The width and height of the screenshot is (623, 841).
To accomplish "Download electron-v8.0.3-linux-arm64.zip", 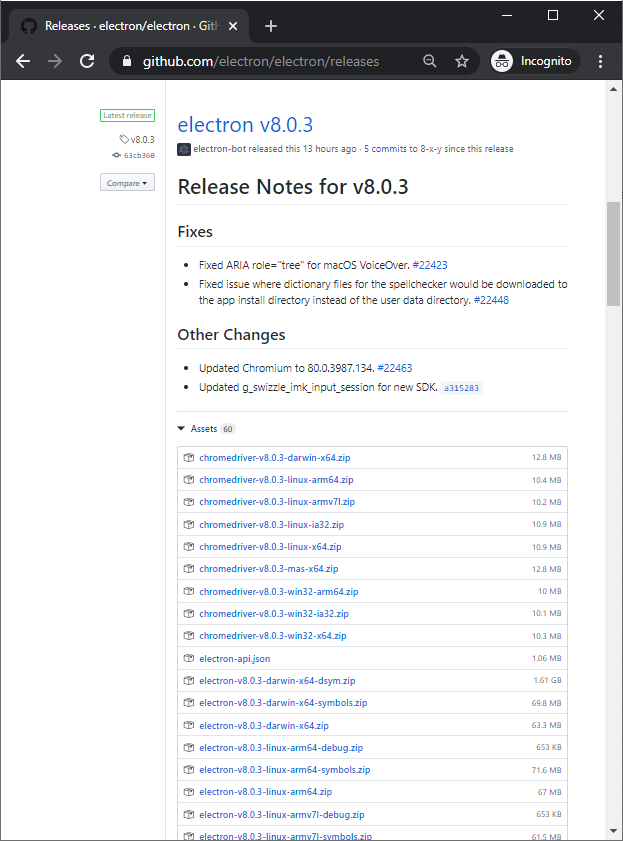I will click(265, 792).
